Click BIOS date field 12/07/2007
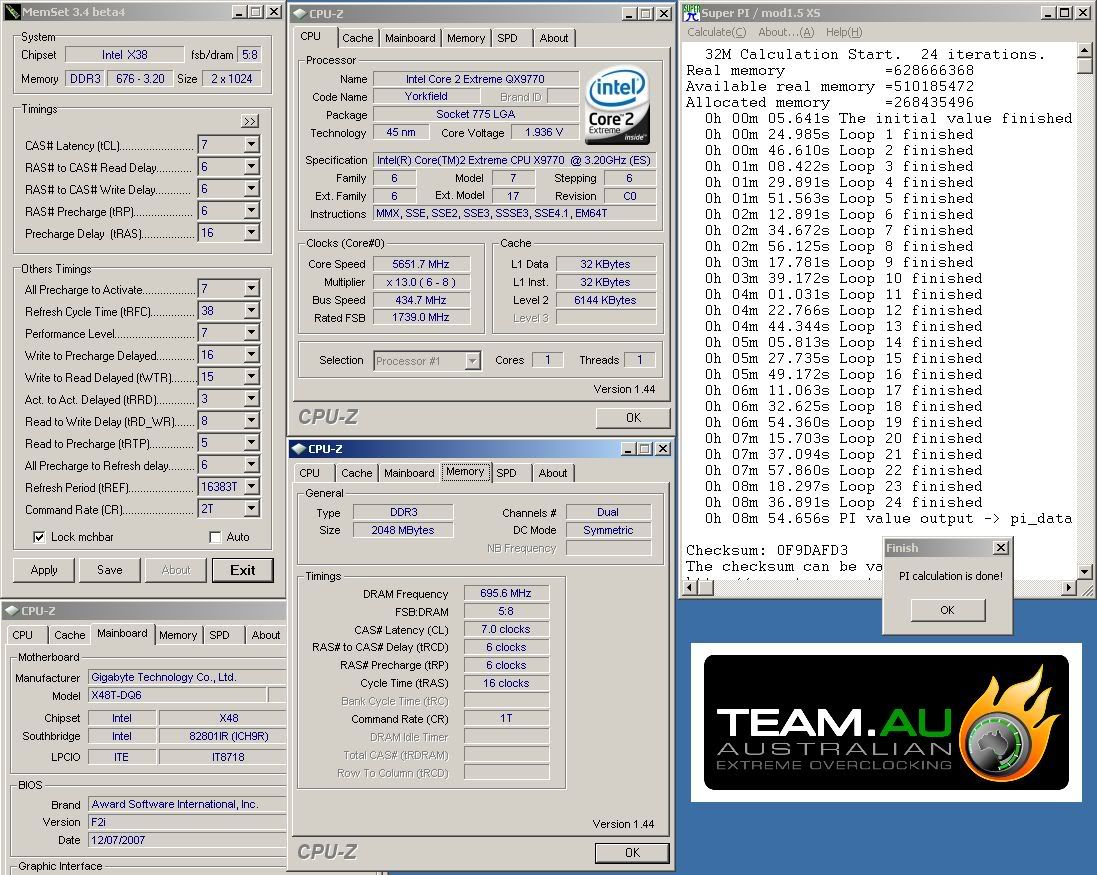The image size is (1097, 875). pyautogui.click(x=187, y=840)
